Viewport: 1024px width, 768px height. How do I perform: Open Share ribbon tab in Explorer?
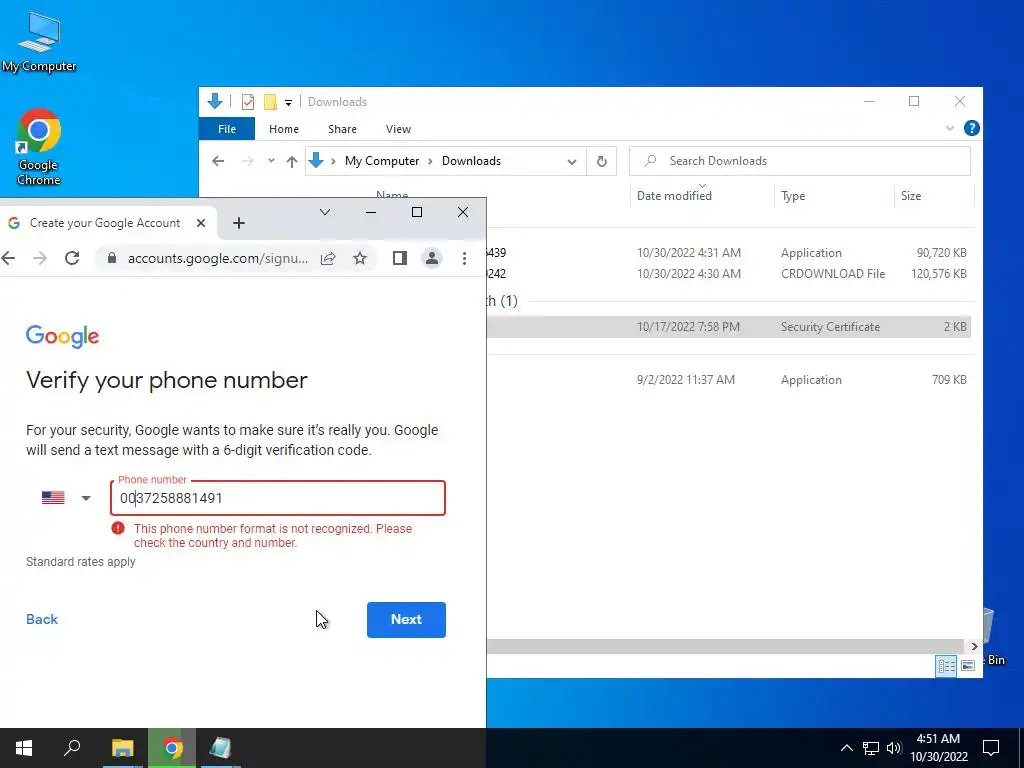tap(342, 129)
